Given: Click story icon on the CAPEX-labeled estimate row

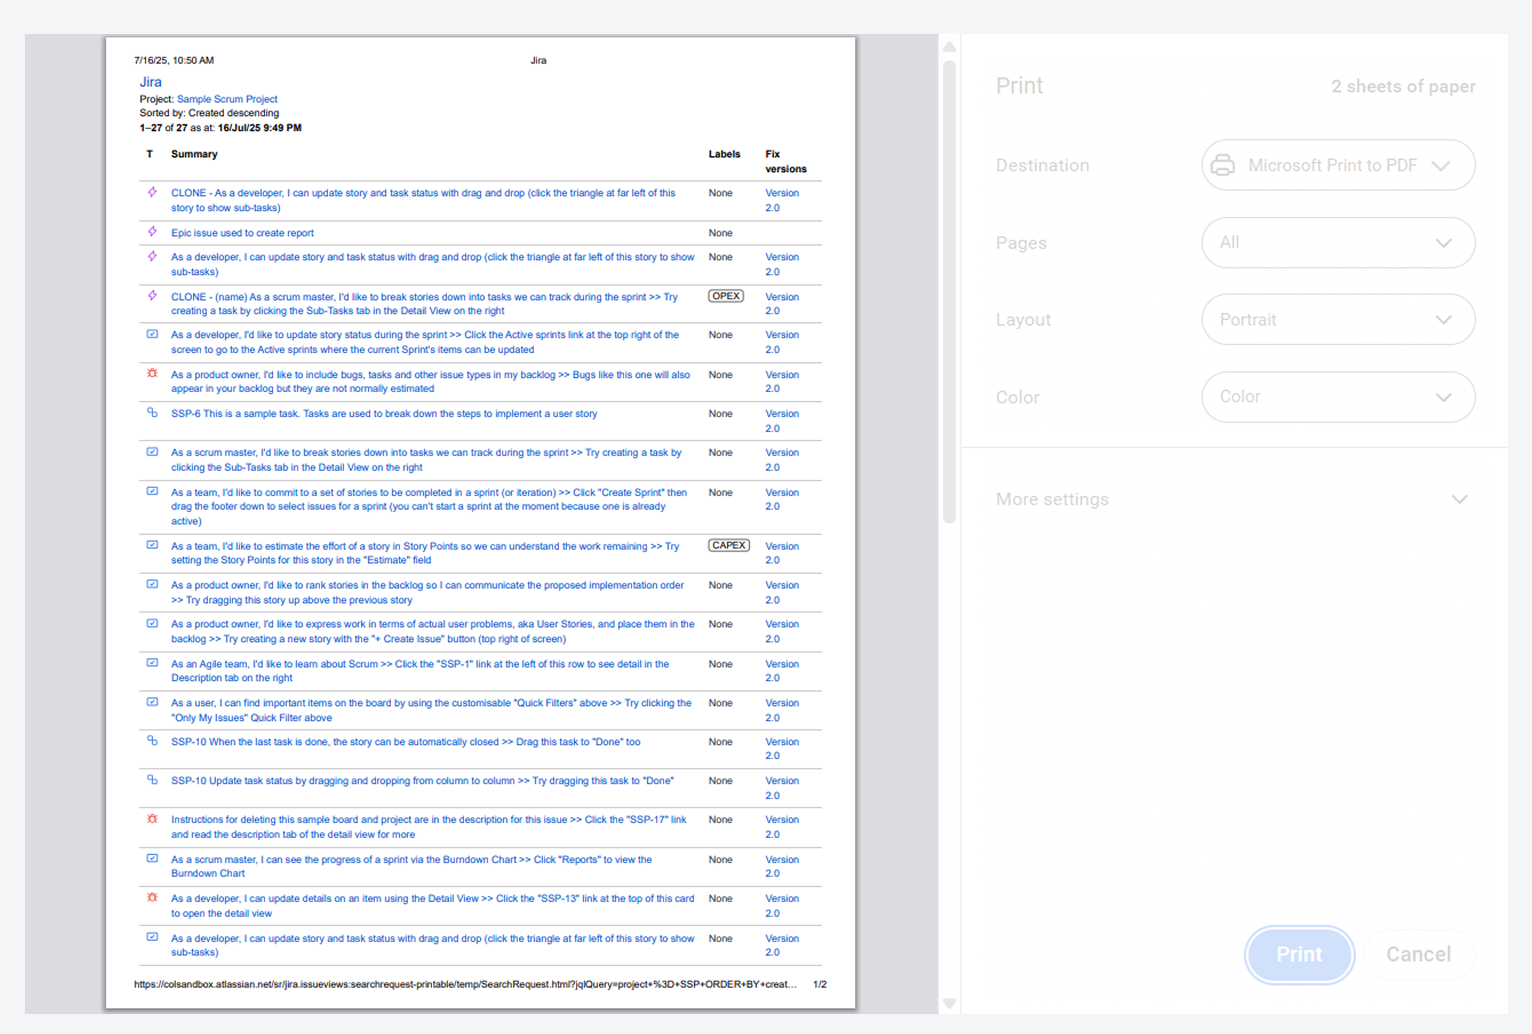Looking at the screenshot, I should coord(152,545).
